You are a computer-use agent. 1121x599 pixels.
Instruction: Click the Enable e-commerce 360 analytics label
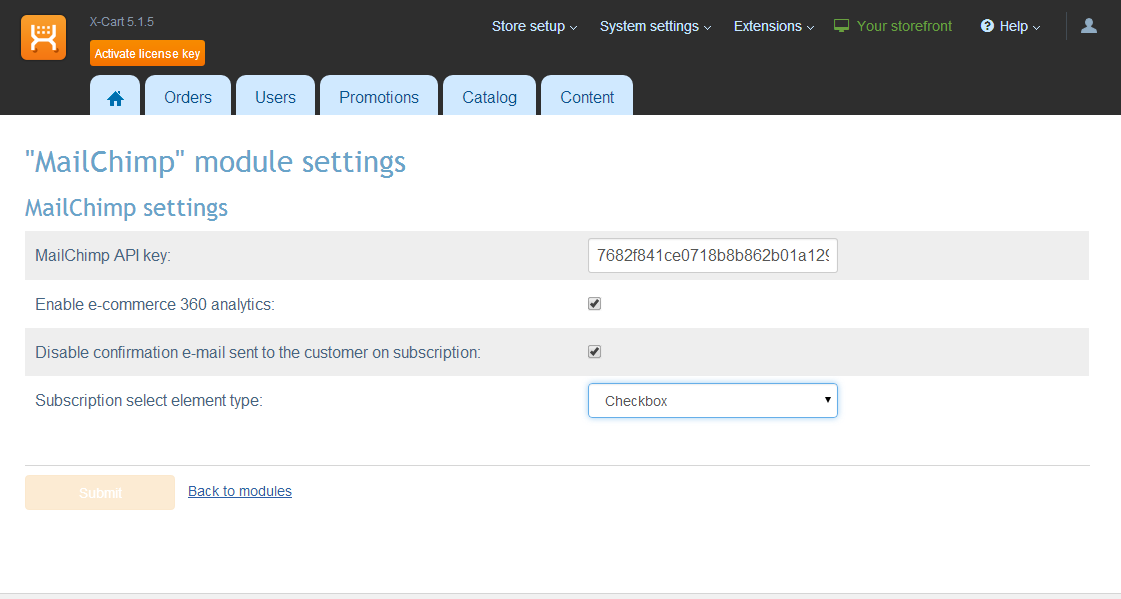154,305
